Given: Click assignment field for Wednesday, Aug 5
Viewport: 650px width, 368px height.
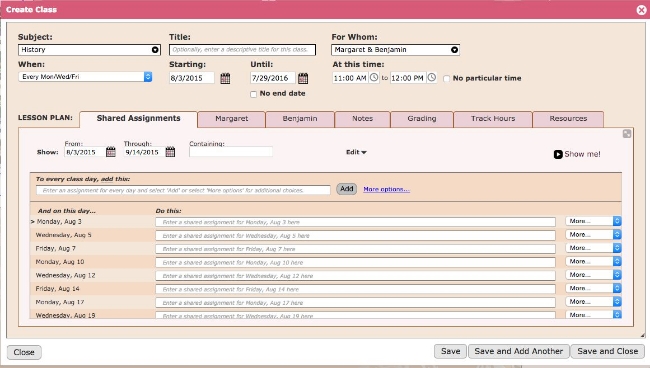Looking at the screenshot, I should pyautogui.click(x=356, y=236).
